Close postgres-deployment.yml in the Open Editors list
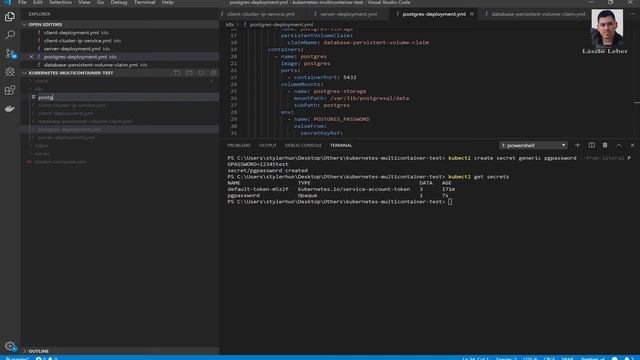The height and width of the screenshot is (360, 640). pyautogui.click(x=31, y=57)
